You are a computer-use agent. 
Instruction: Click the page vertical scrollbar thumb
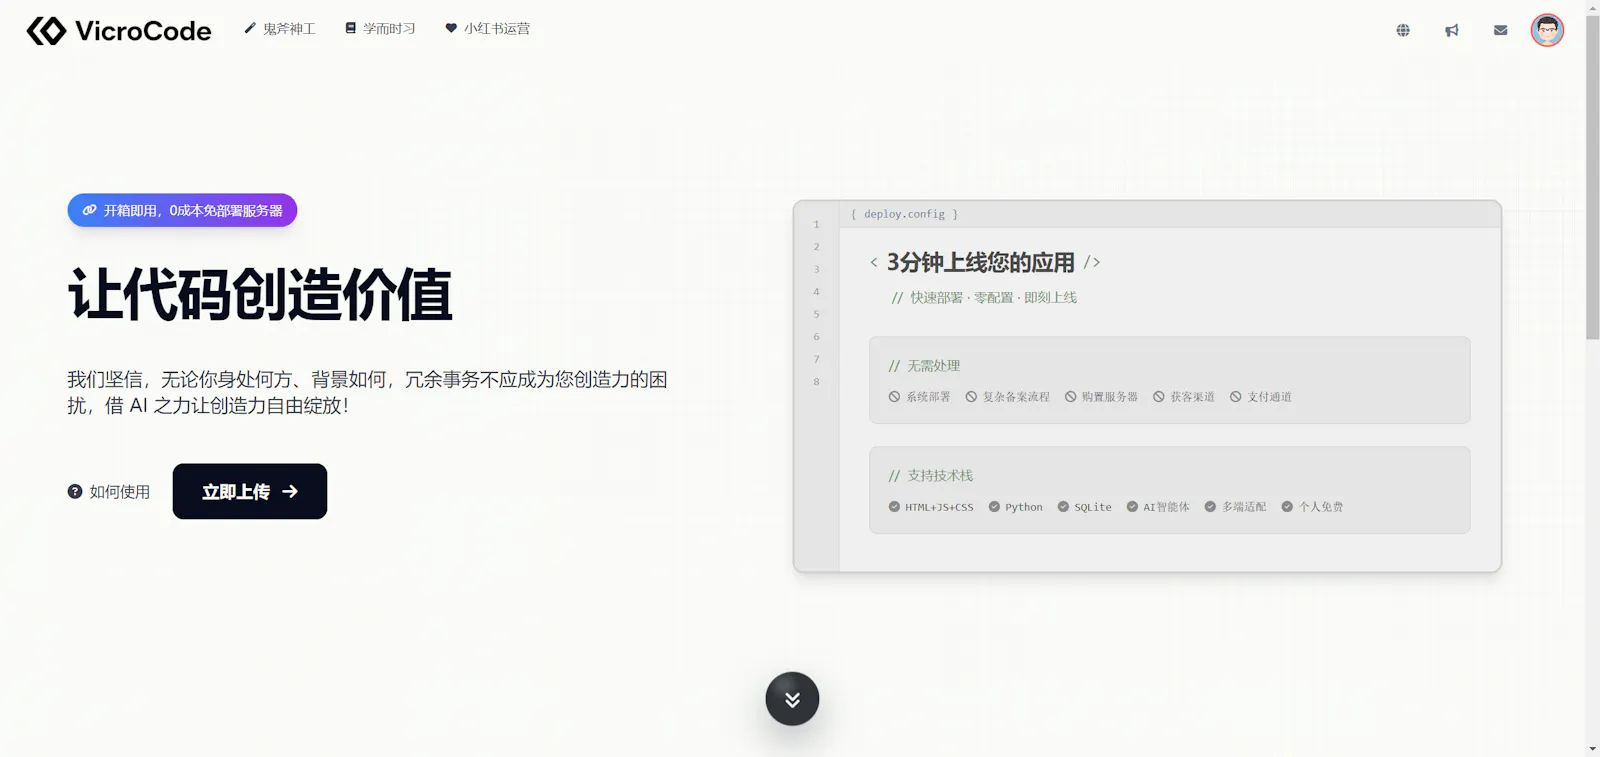pyautogui.click(x=1592, y=178)
